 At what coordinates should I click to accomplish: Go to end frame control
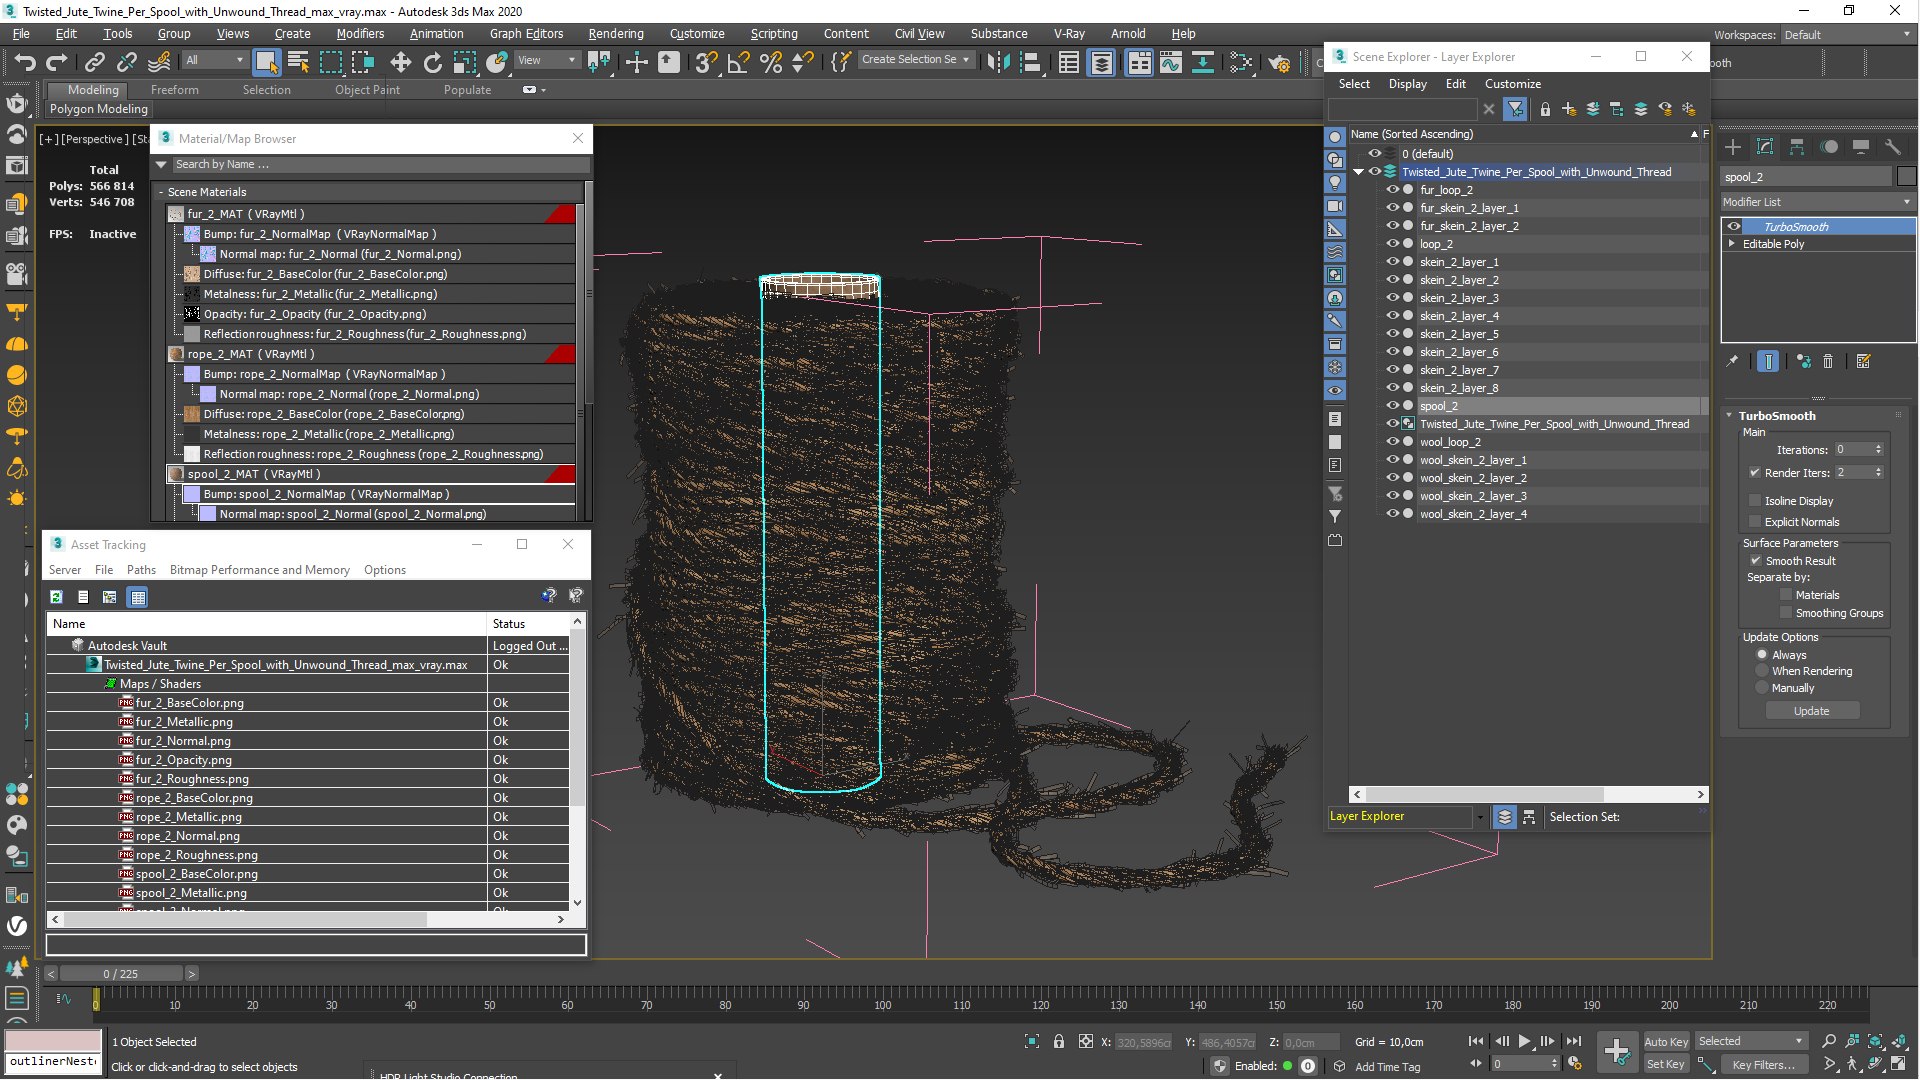click(1574, 1042)
